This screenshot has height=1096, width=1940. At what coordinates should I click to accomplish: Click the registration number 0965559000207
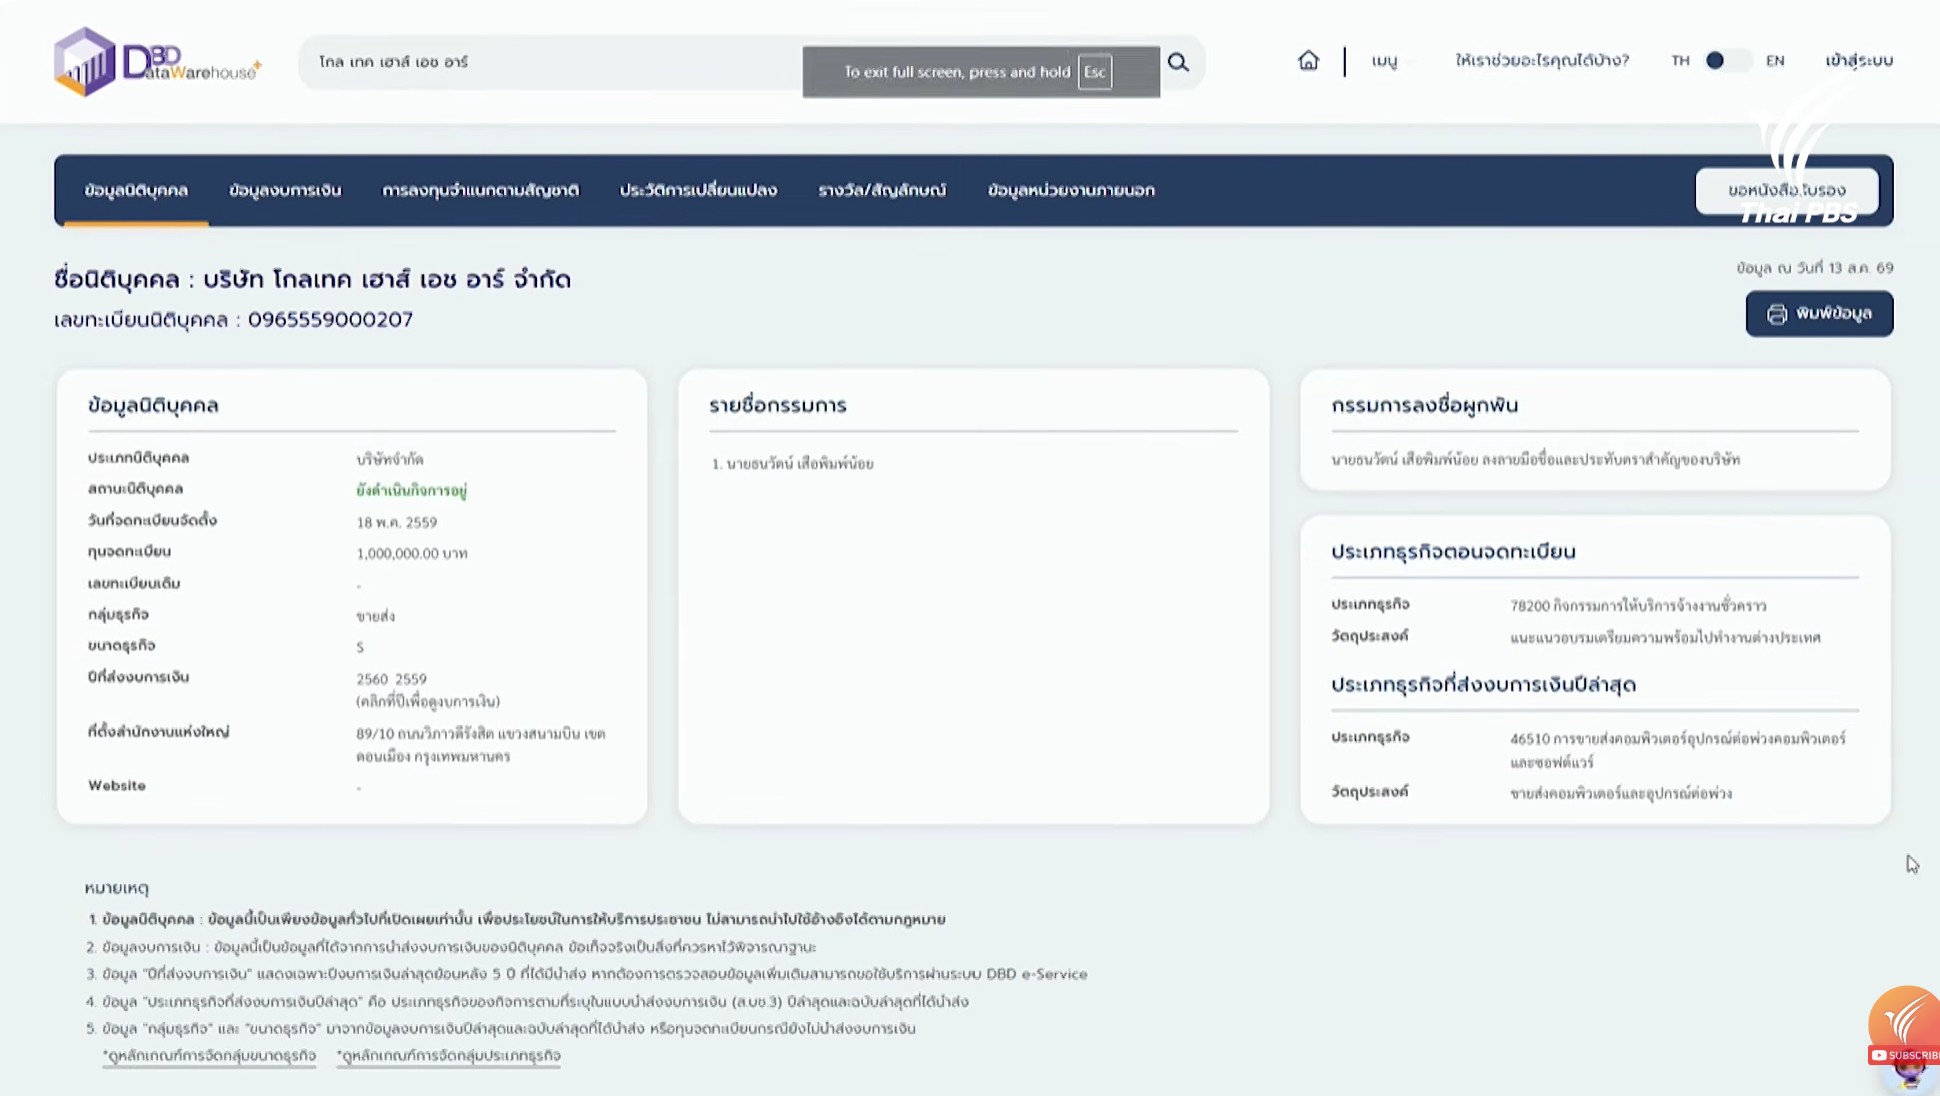(x=330, y=320)
